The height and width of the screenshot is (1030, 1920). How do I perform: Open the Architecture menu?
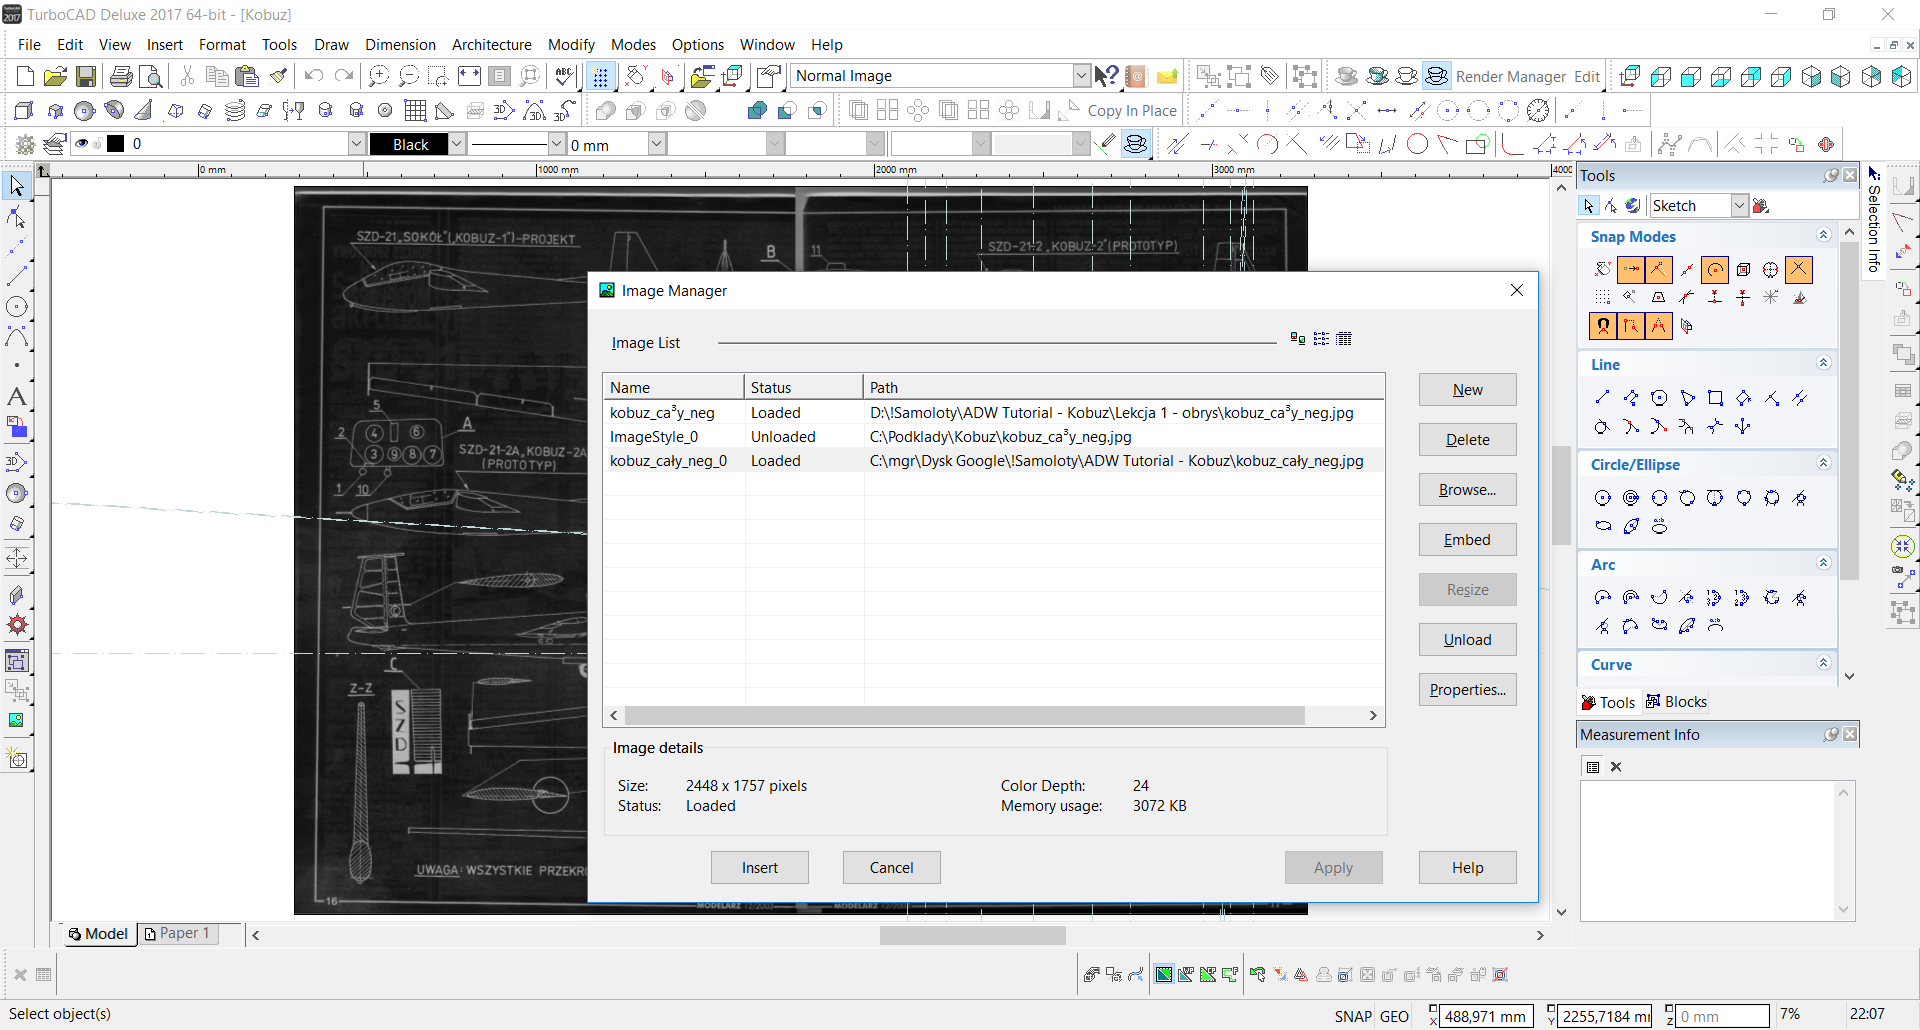(x=491, y=45)
